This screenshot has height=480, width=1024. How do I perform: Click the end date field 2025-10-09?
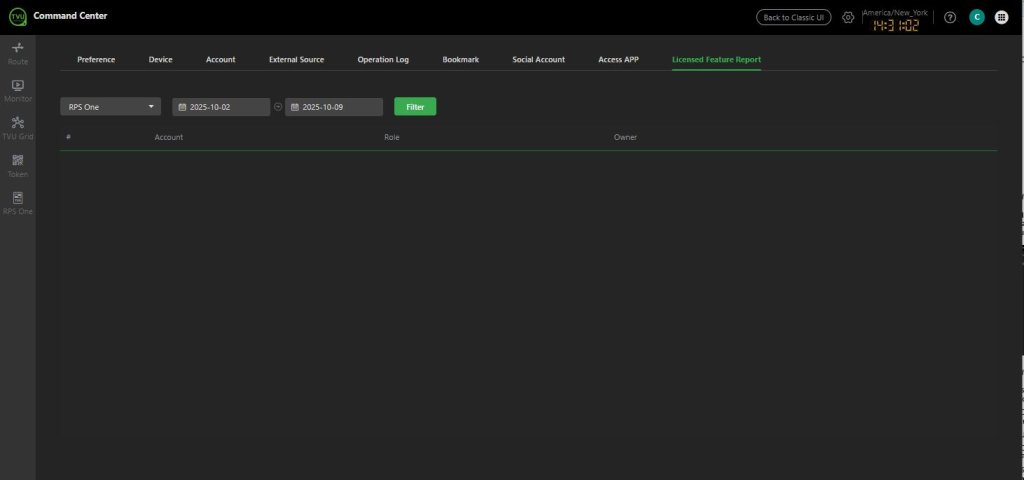tap(334, 107)
